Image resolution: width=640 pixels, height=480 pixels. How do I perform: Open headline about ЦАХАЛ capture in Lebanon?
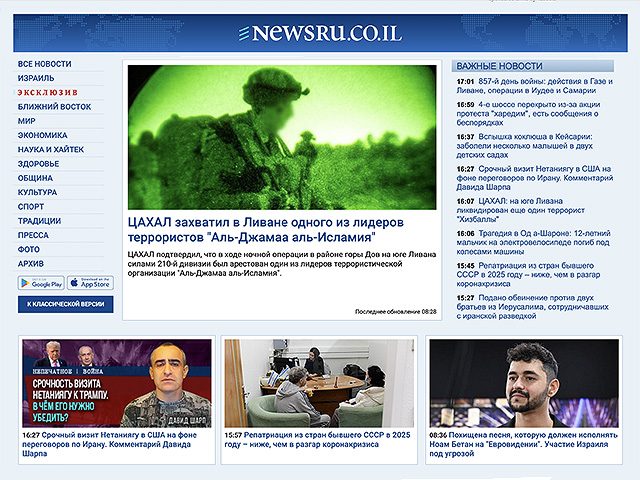[x=251, y=230]
